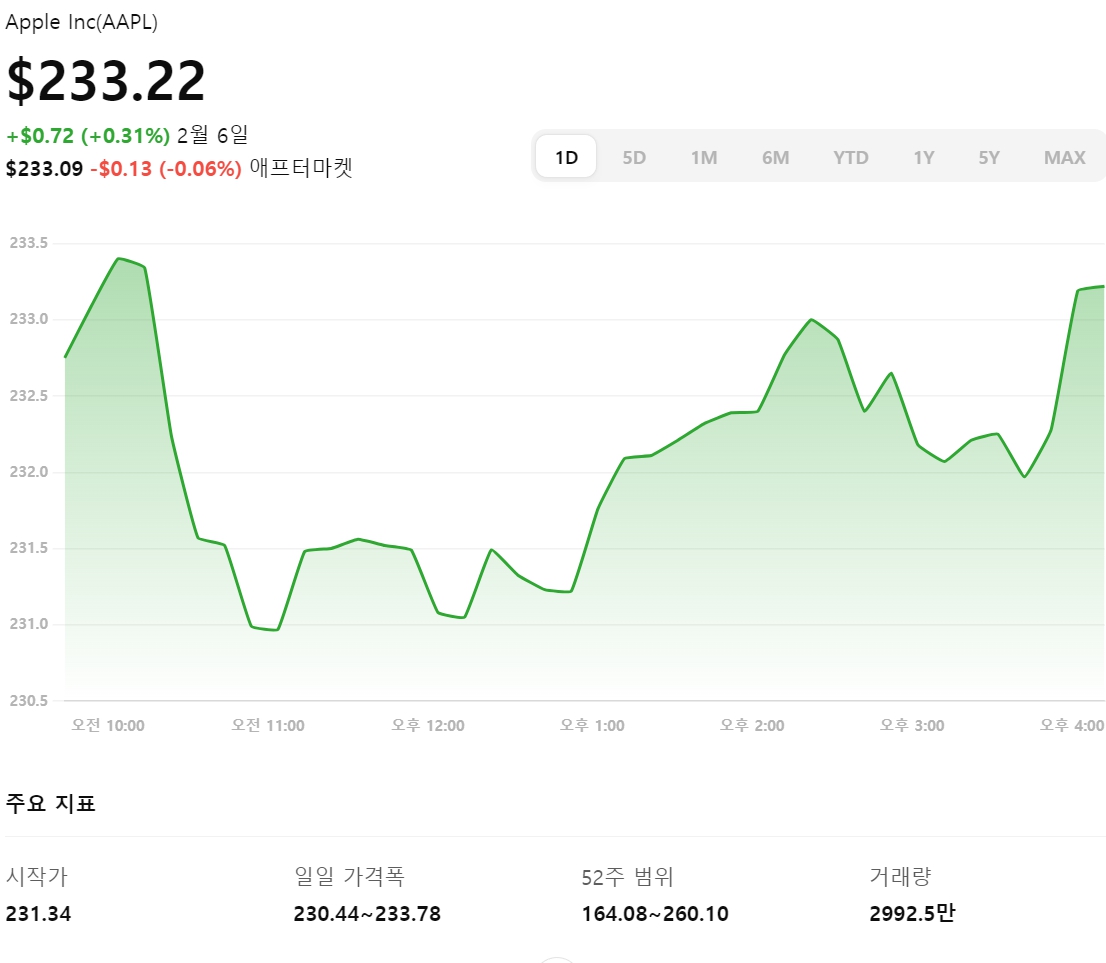Click the 232.0 y-axis label
This screenshot has width=1106, height=963.
(28, 471)
